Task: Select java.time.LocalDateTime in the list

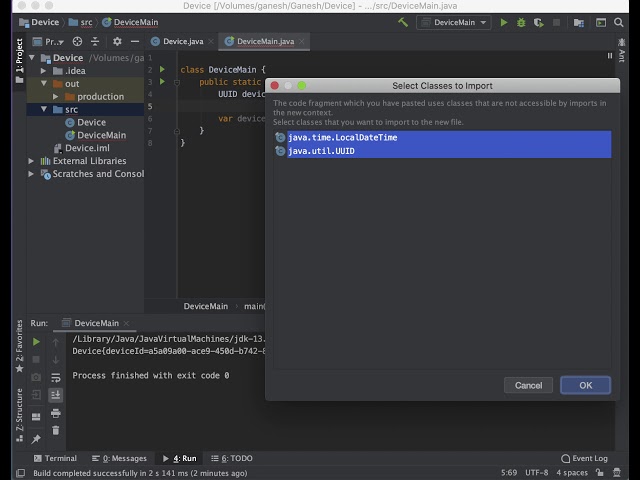Action: tap(443, 138)
